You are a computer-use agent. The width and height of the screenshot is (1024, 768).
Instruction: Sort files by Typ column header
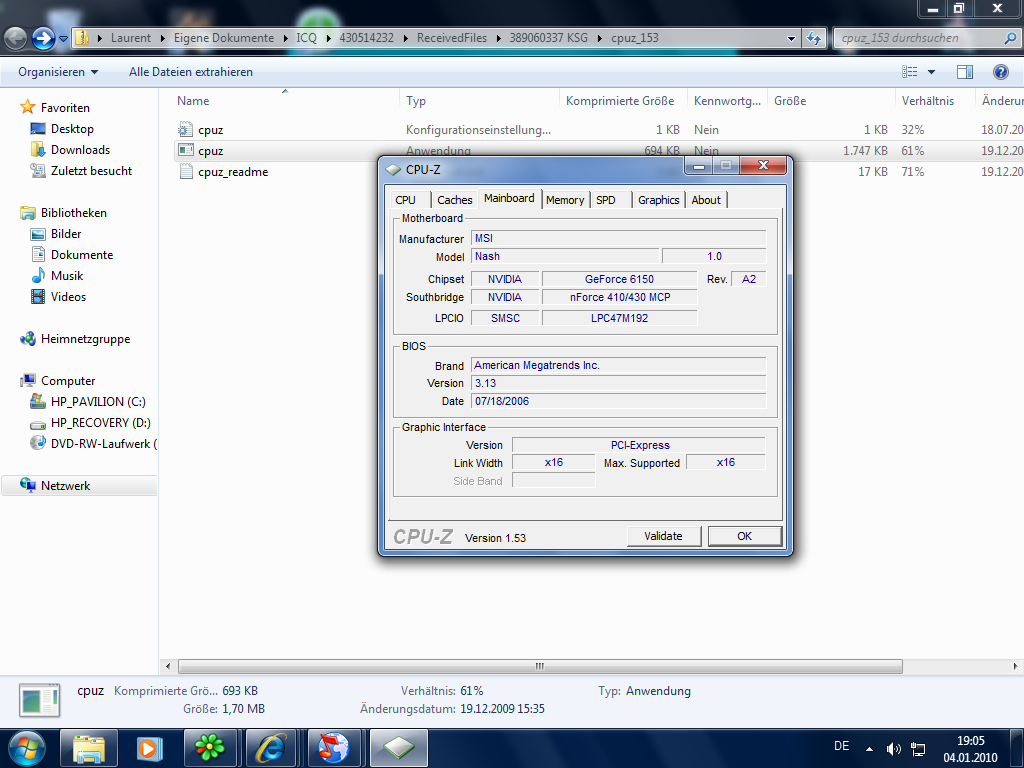[x=416, y=101]
